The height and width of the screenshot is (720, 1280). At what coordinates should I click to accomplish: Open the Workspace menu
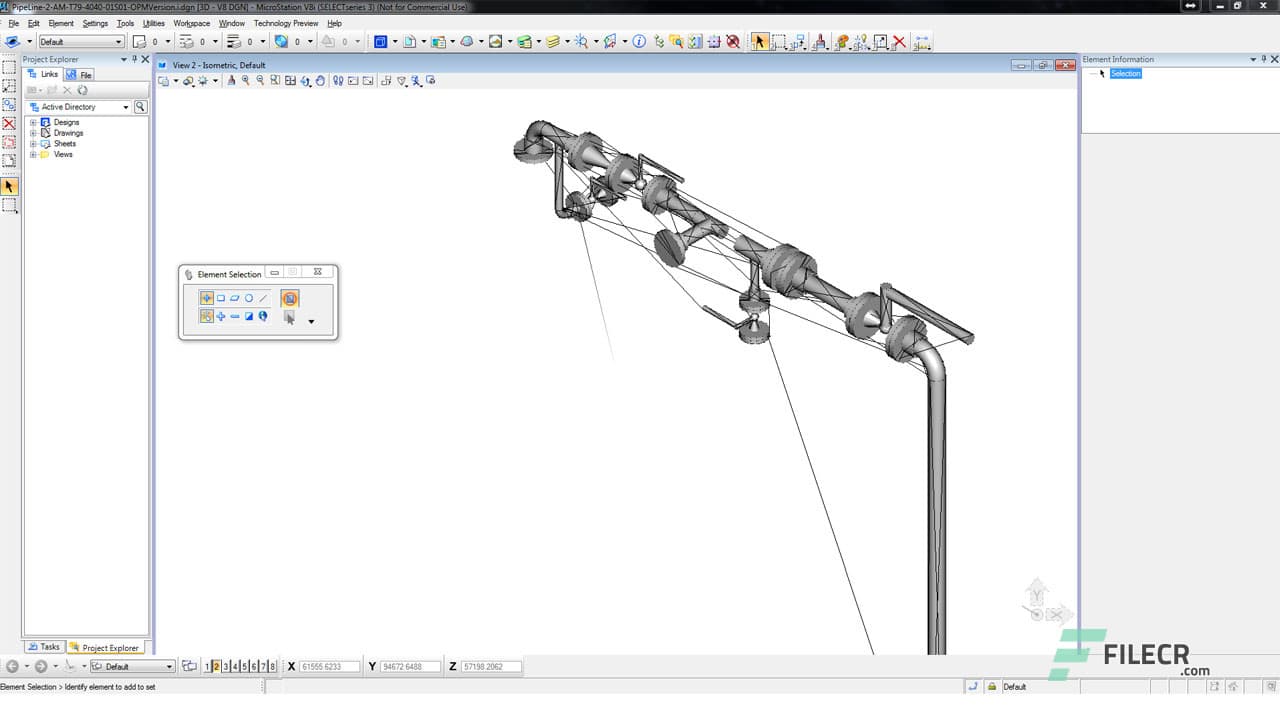point(191,23)
